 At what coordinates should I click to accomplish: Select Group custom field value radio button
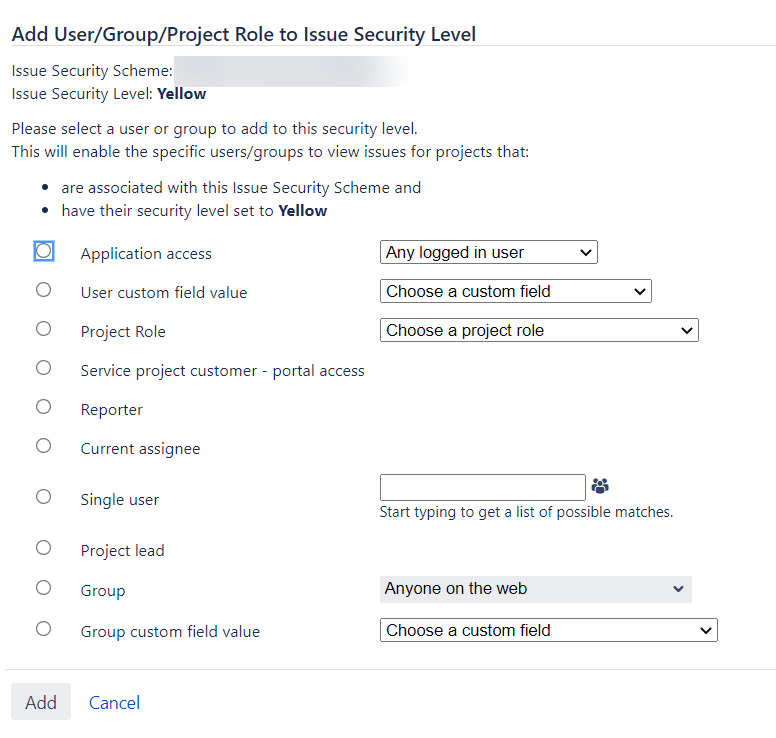(44, 630)
